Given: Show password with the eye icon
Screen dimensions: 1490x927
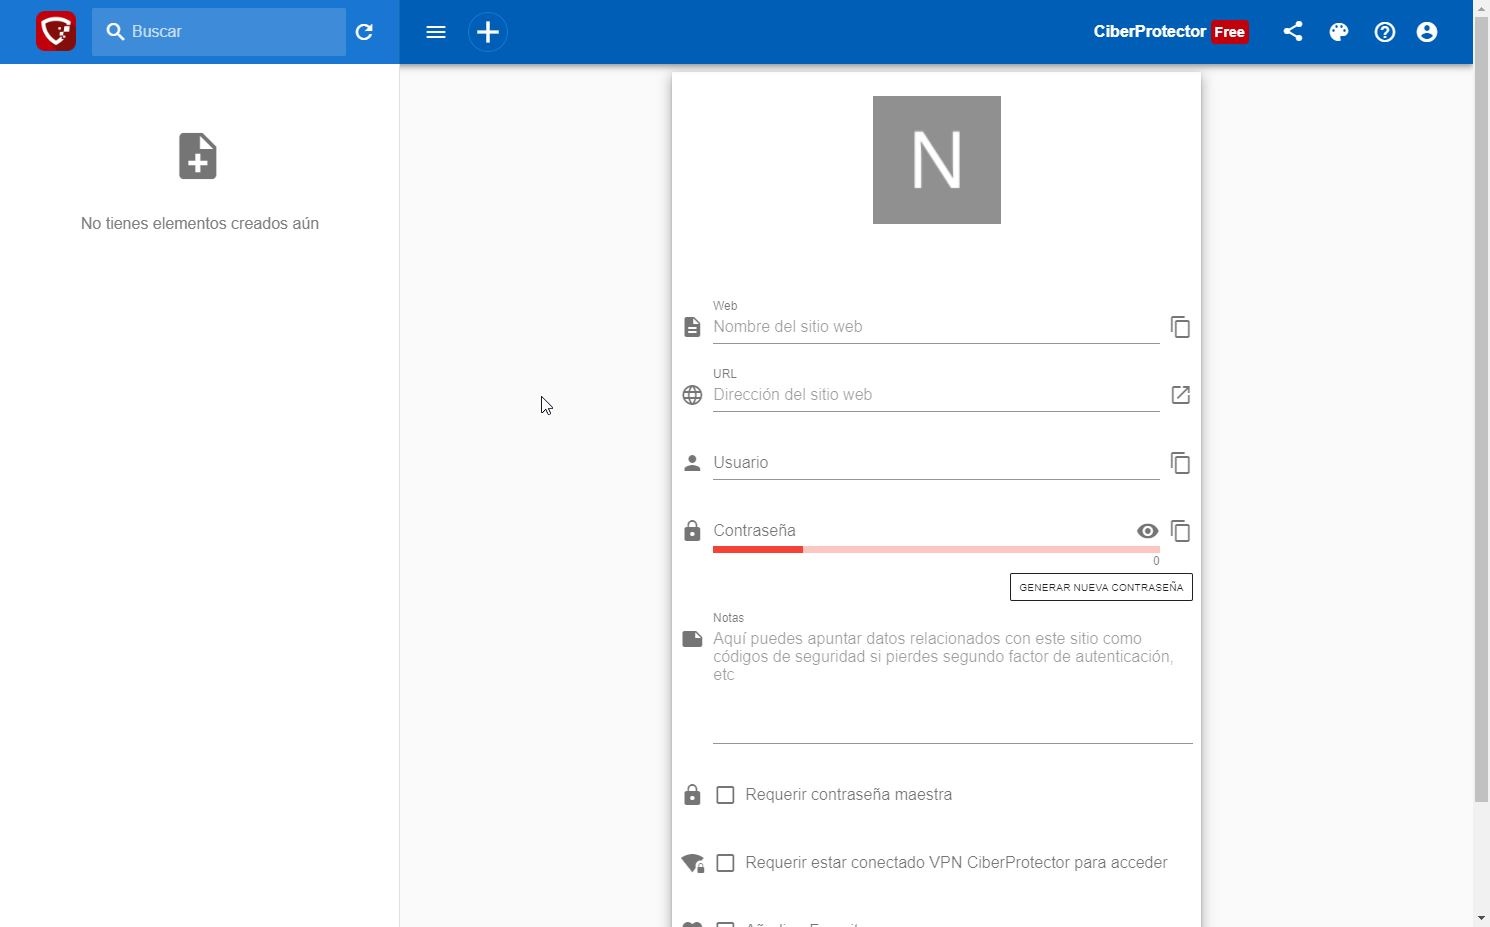Looking at the screenshot, I should coord(1147,531).
